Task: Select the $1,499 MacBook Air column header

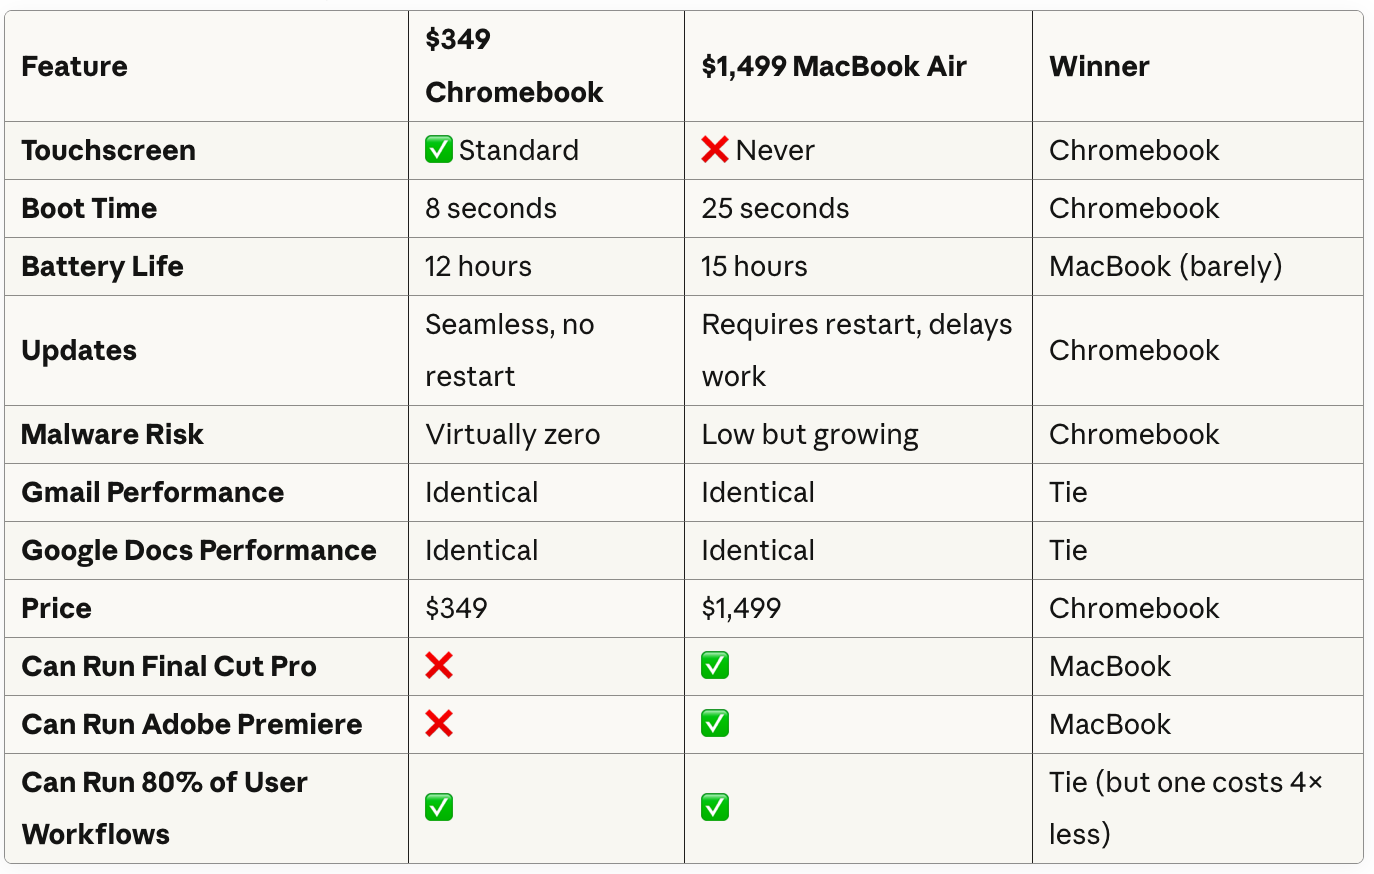Action: coord(834,67)
